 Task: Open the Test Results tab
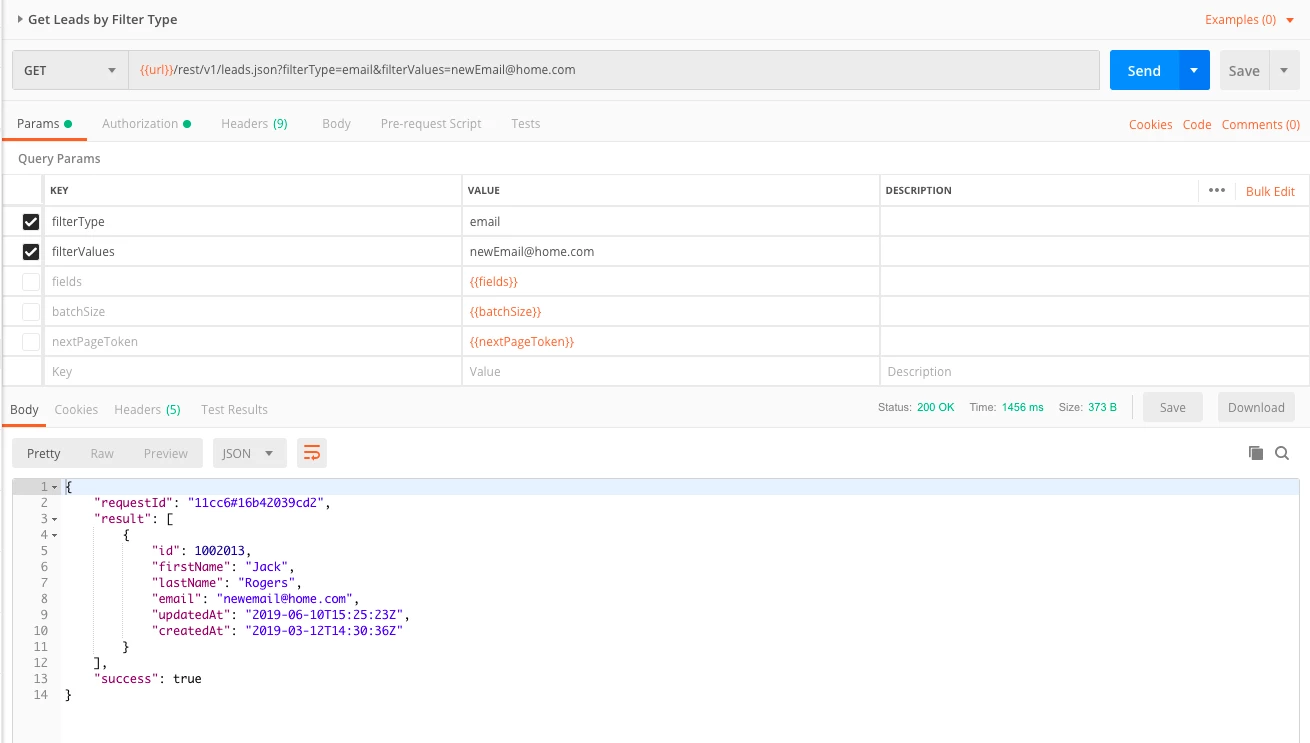(234, 409)
